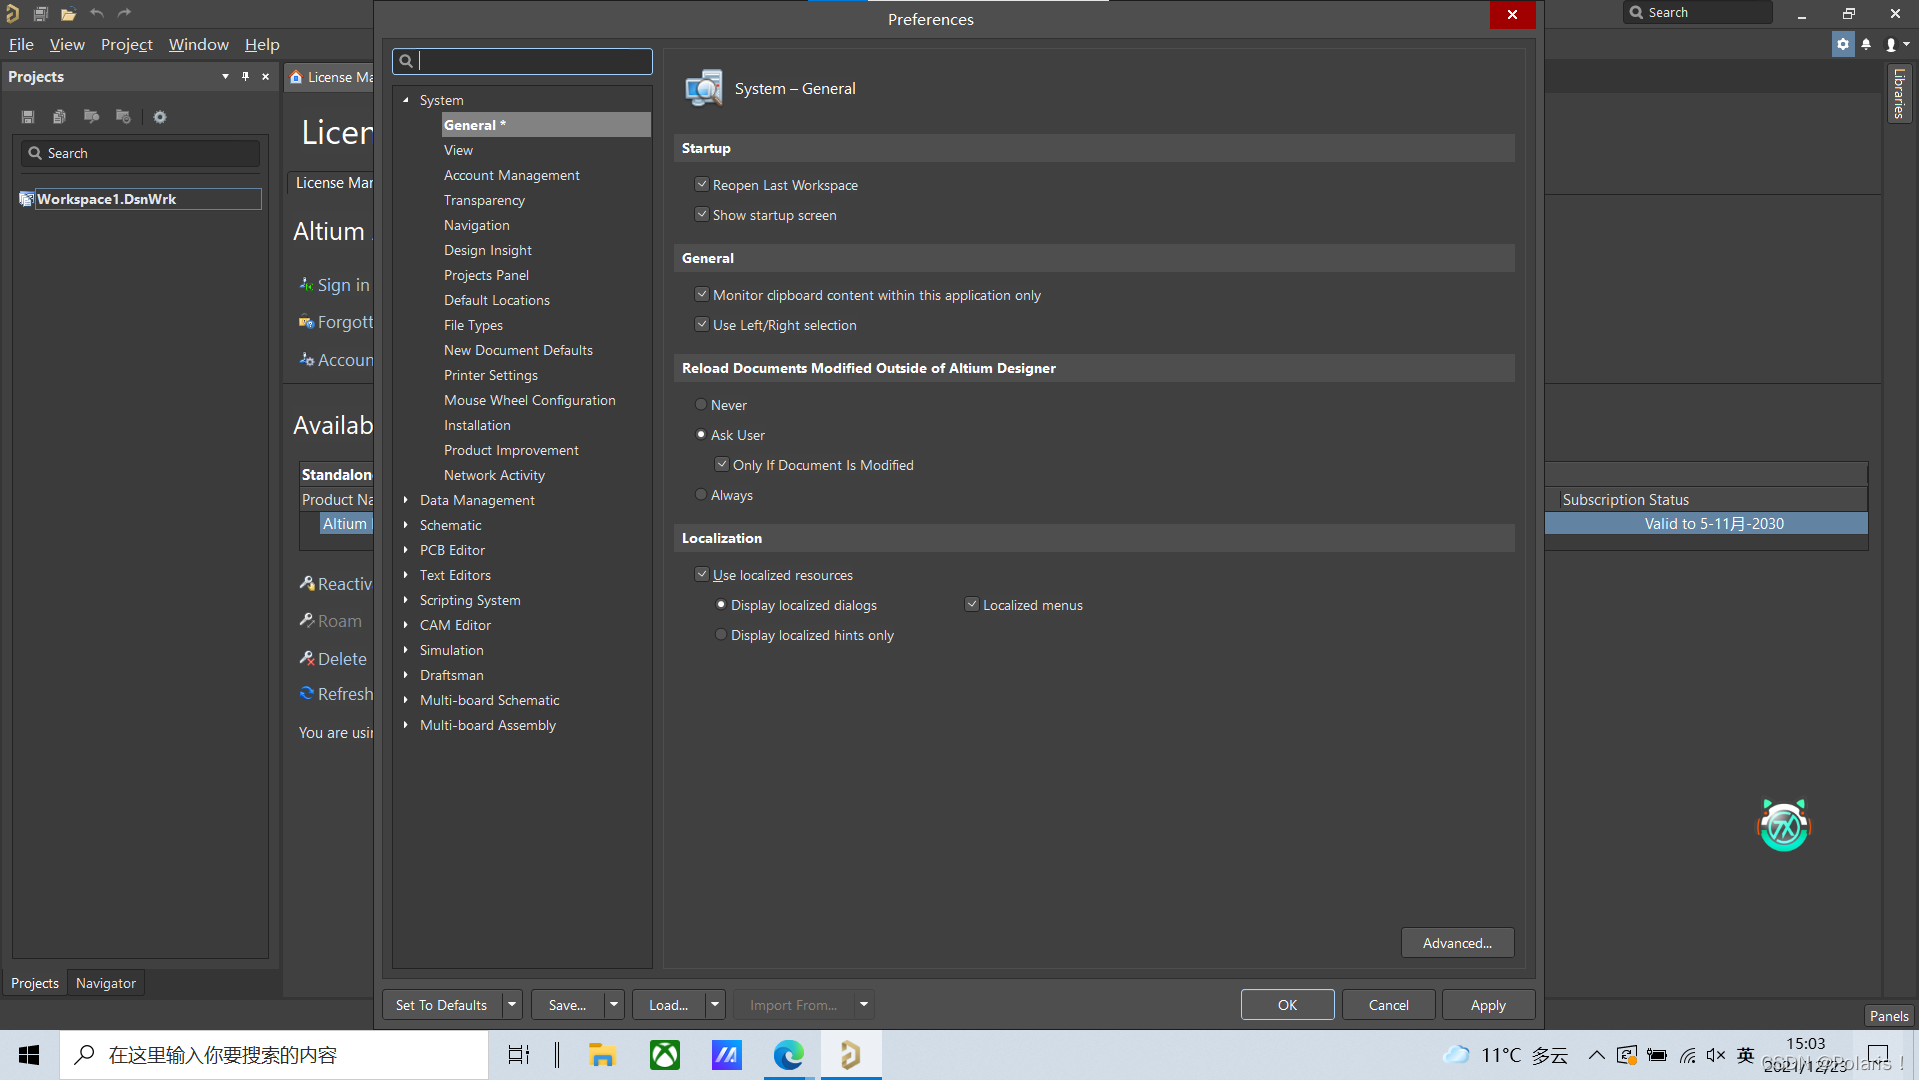Open Windows Start menu
Viewport: 1919px width, 1080px height.
[29, 1055]
